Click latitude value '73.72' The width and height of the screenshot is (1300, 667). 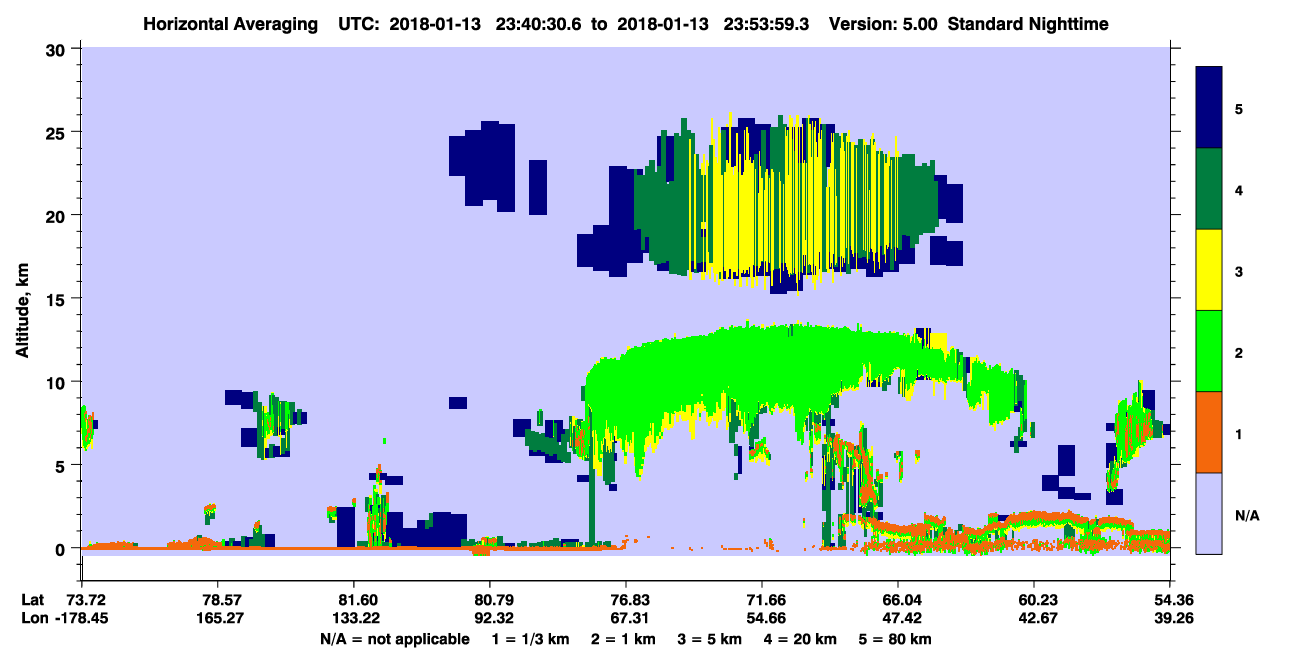tap(83, 600)
